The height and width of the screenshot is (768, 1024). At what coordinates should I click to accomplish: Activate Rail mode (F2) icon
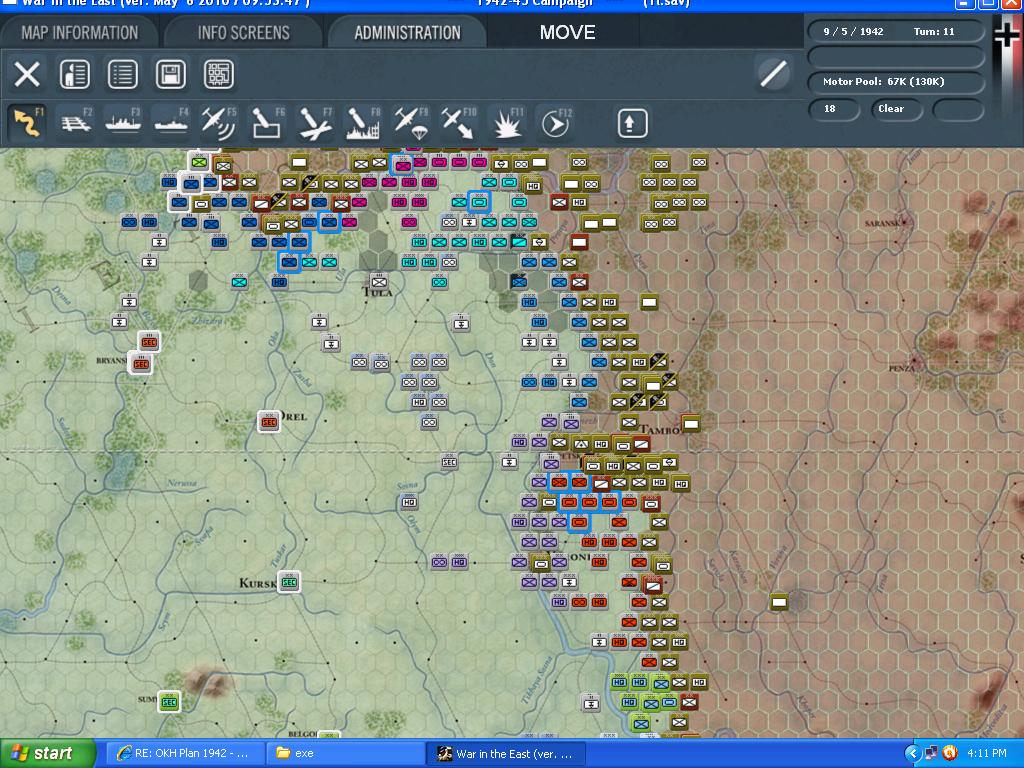pyautogui.click(x=76, y=123)
